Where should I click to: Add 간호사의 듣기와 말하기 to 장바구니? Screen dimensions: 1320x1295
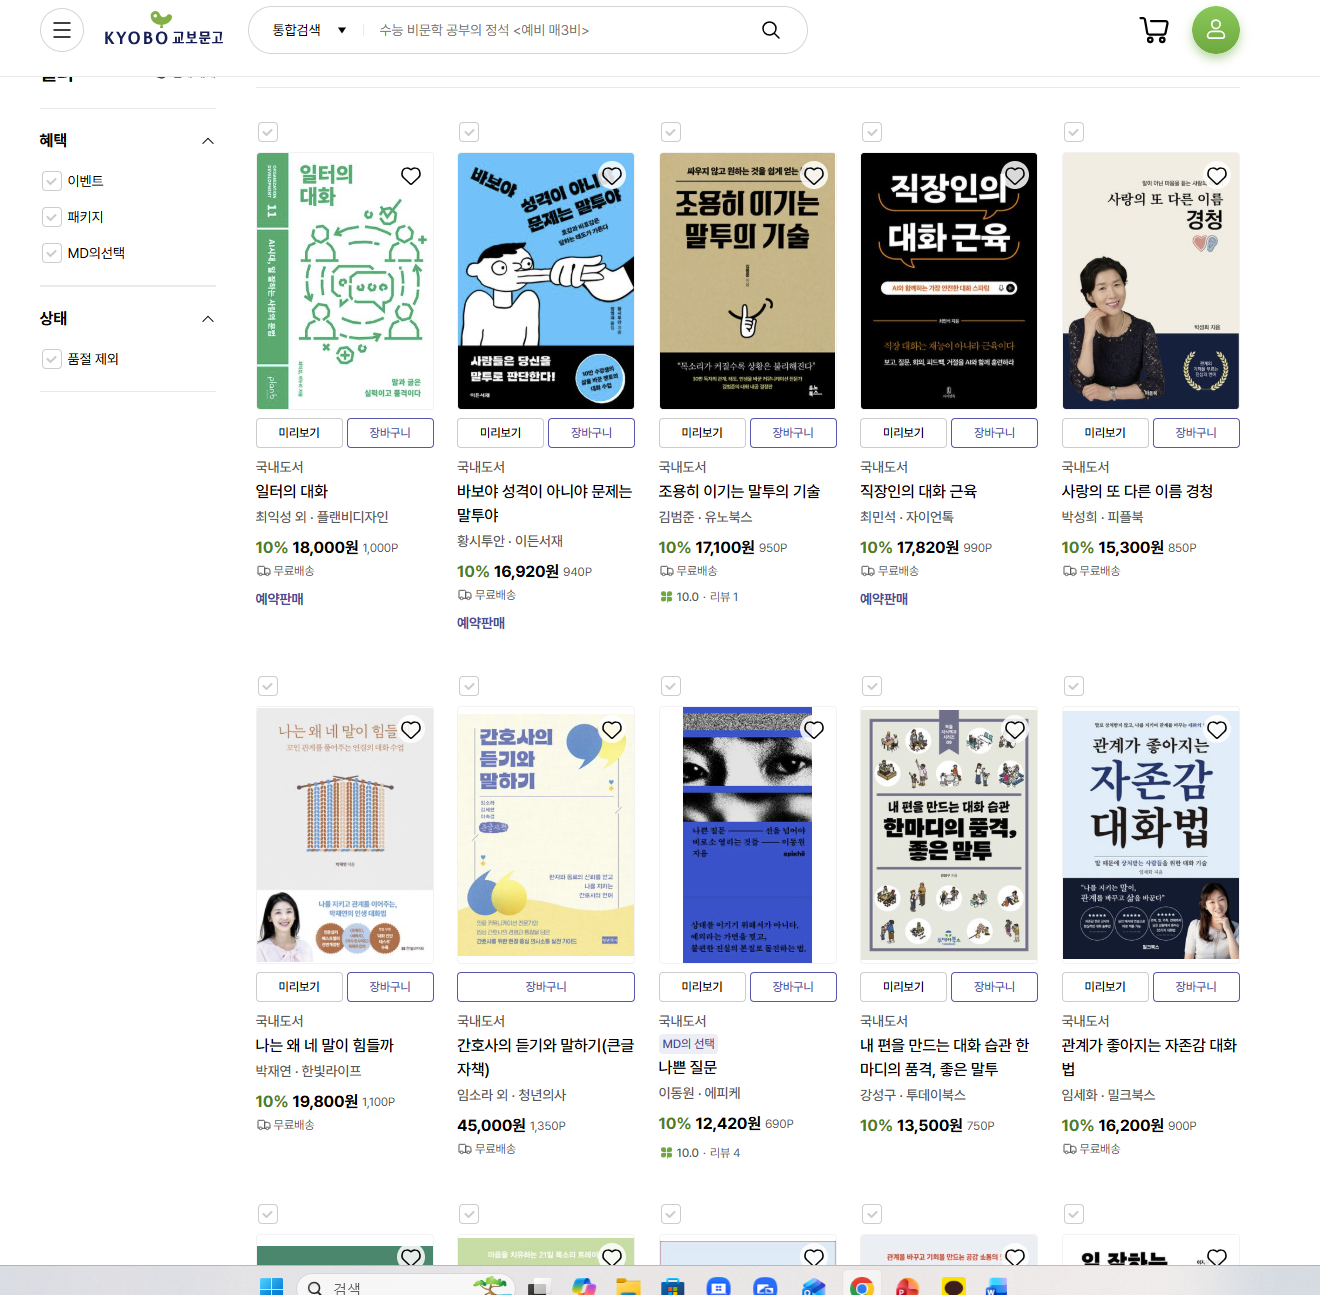pyautogui.click(x=546, y=987)
